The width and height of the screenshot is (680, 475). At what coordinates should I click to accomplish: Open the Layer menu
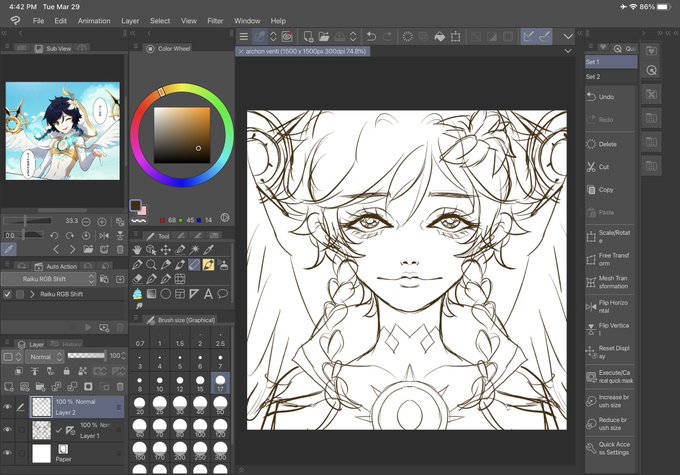coord(130,21)
